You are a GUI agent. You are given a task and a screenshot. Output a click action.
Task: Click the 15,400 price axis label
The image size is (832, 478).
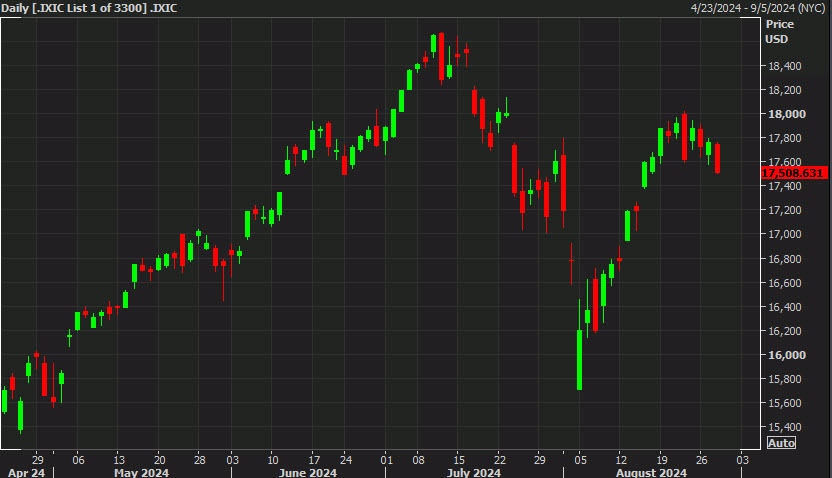click(x=785, y=427)
